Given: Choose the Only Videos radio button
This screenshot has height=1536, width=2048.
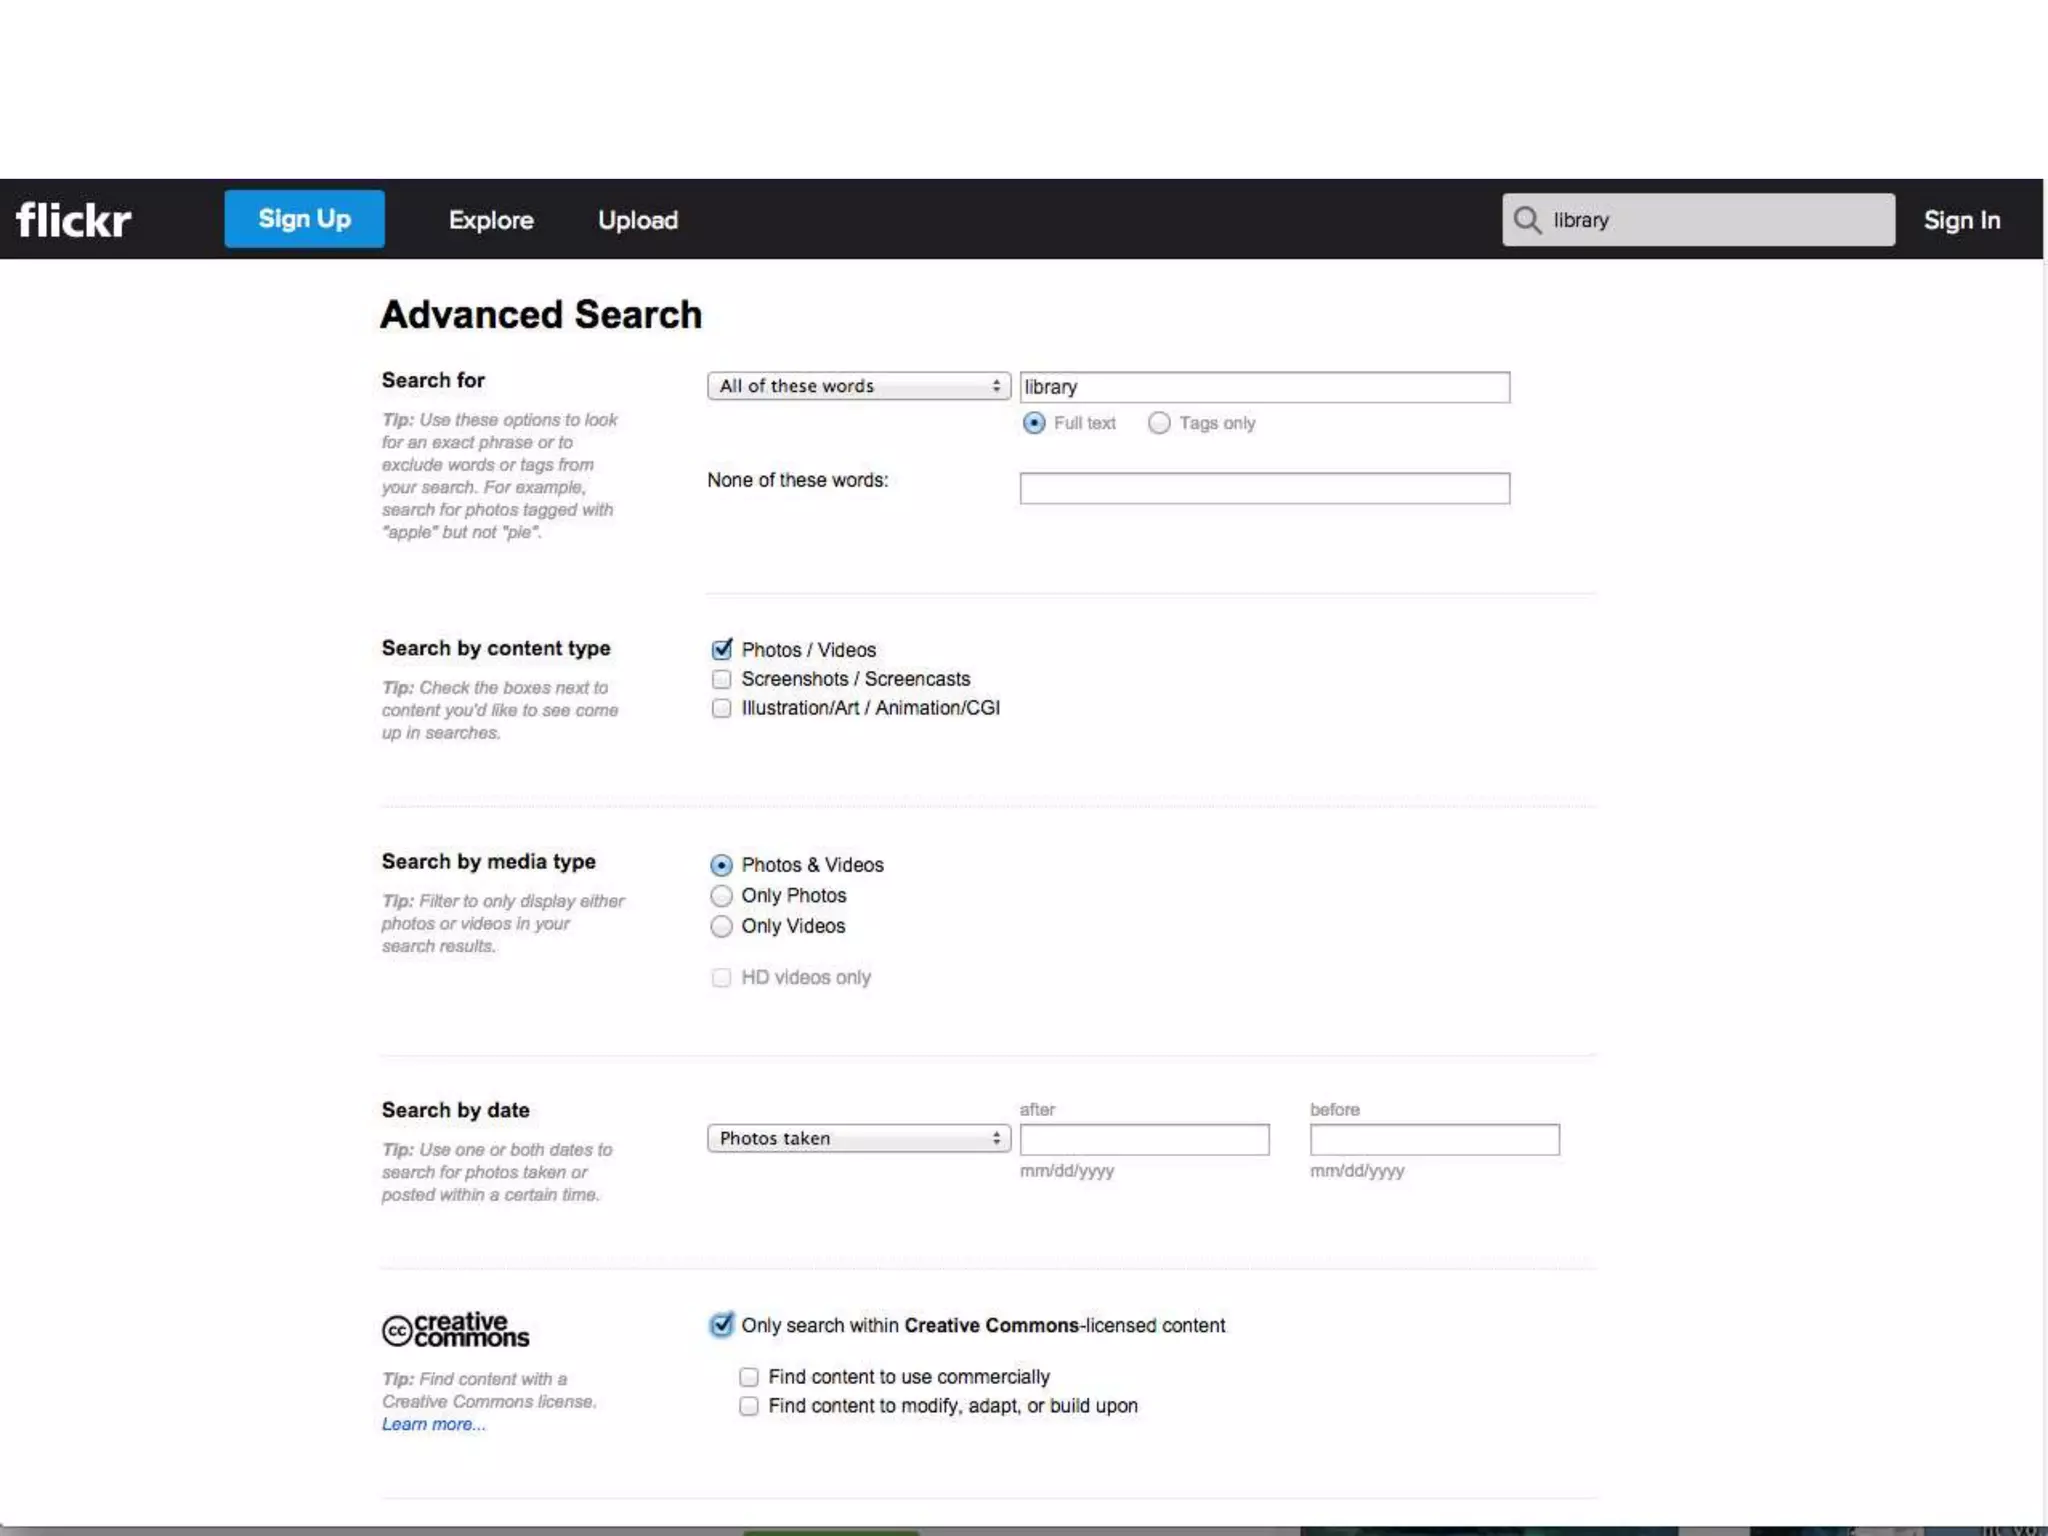Looking at the screenshot, I should tap(721, 926).
